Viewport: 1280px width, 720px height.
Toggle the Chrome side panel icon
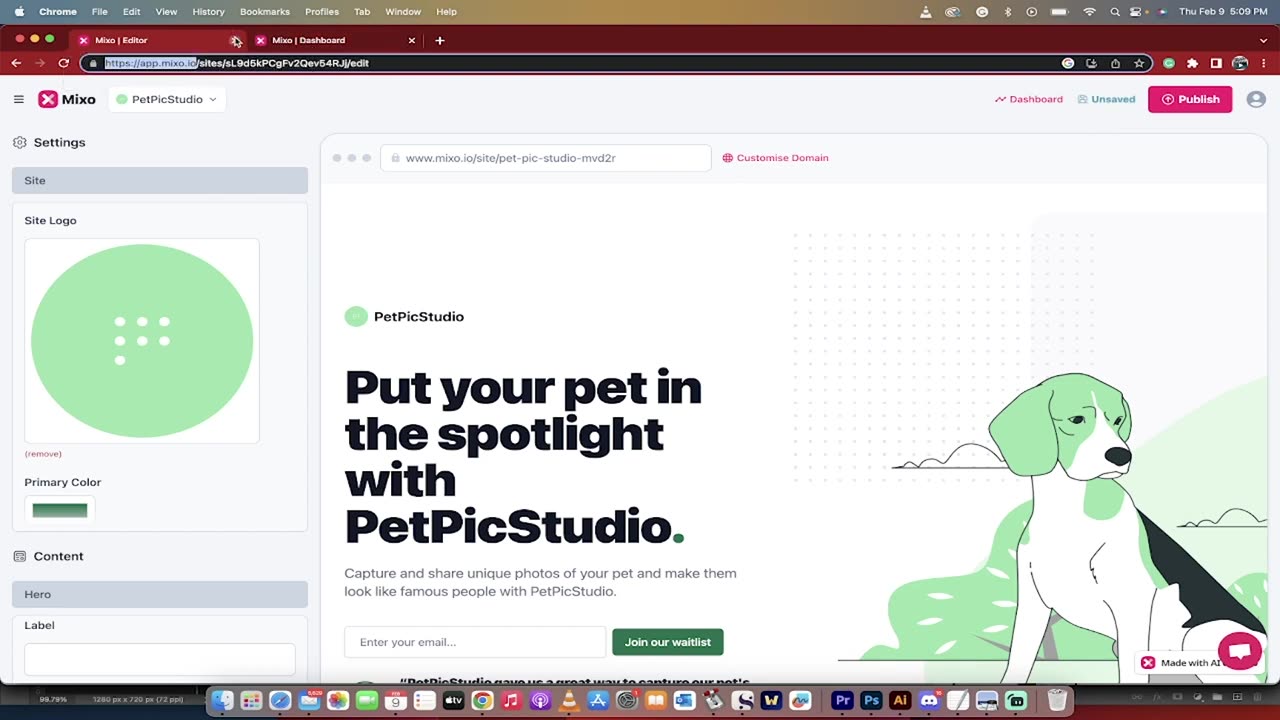tap(1216, 63)
